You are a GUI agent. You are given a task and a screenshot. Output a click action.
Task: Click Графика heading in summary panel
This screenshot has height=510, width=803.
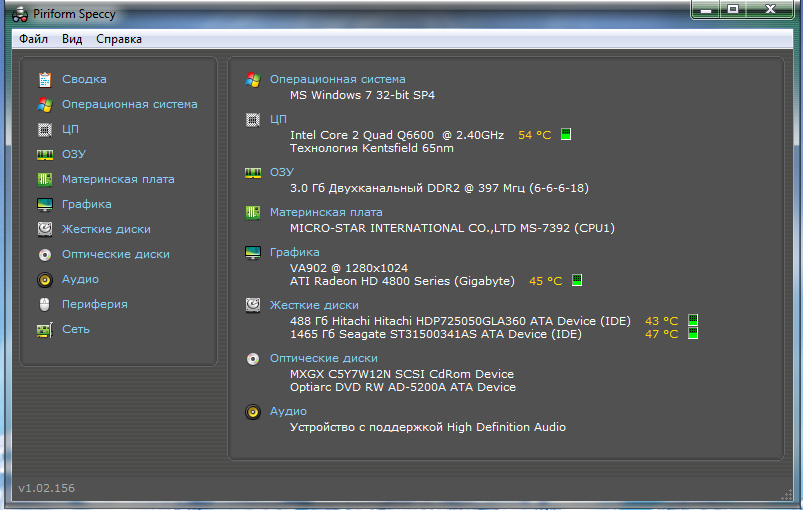295,252
